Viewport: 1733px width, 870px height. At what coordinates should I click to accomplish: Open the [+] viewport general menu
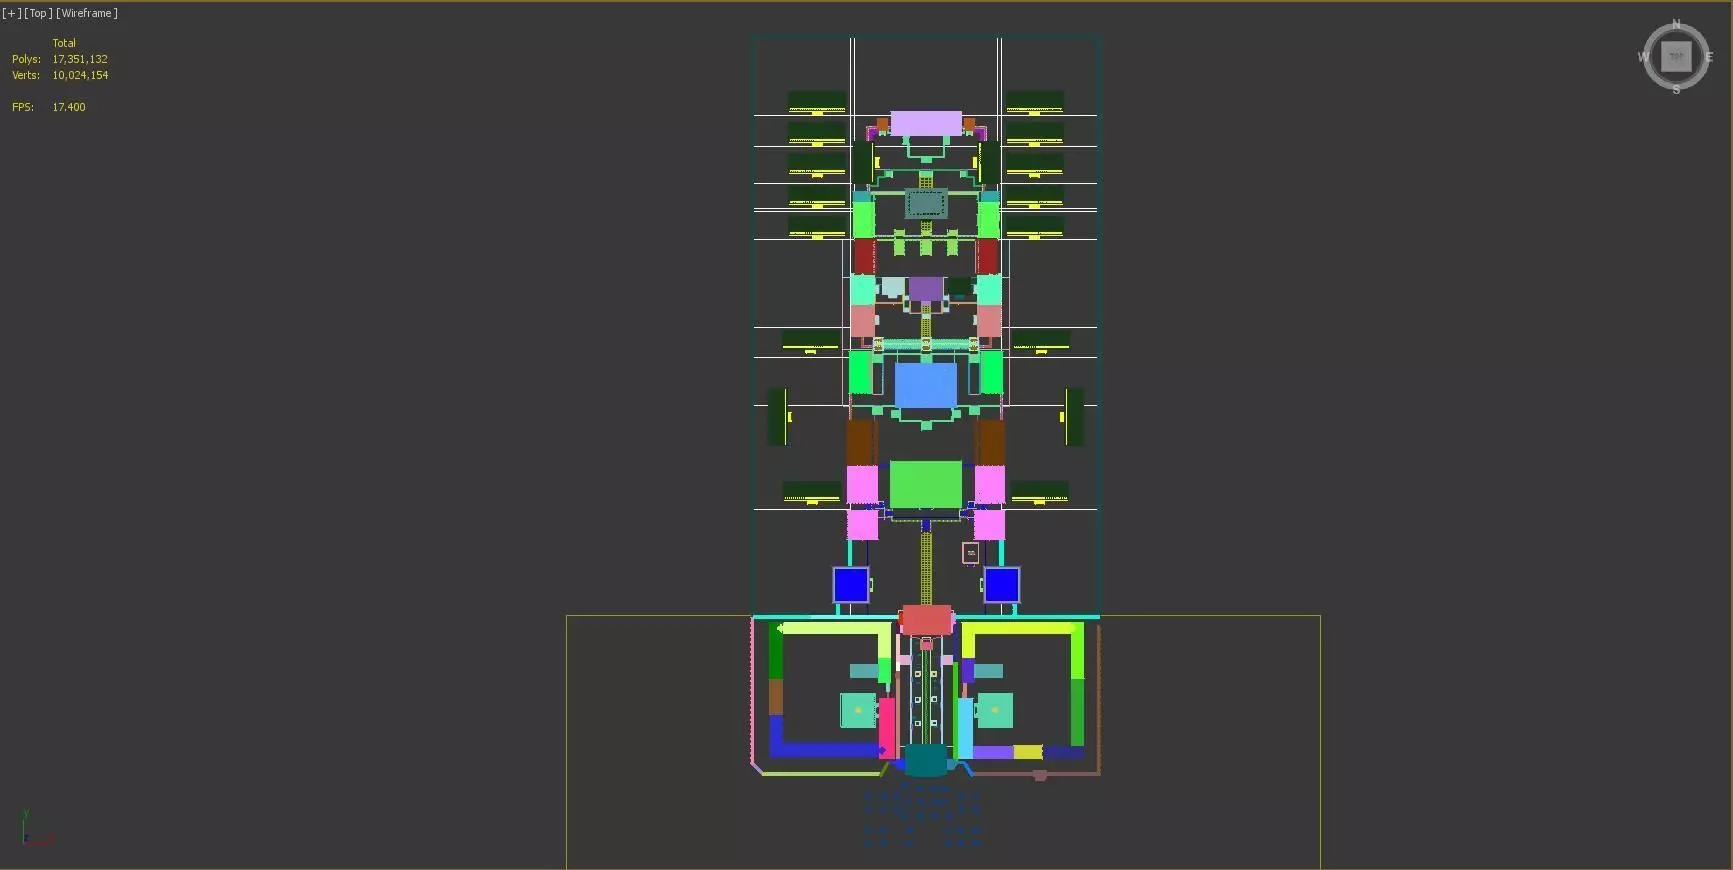[11, 13]
